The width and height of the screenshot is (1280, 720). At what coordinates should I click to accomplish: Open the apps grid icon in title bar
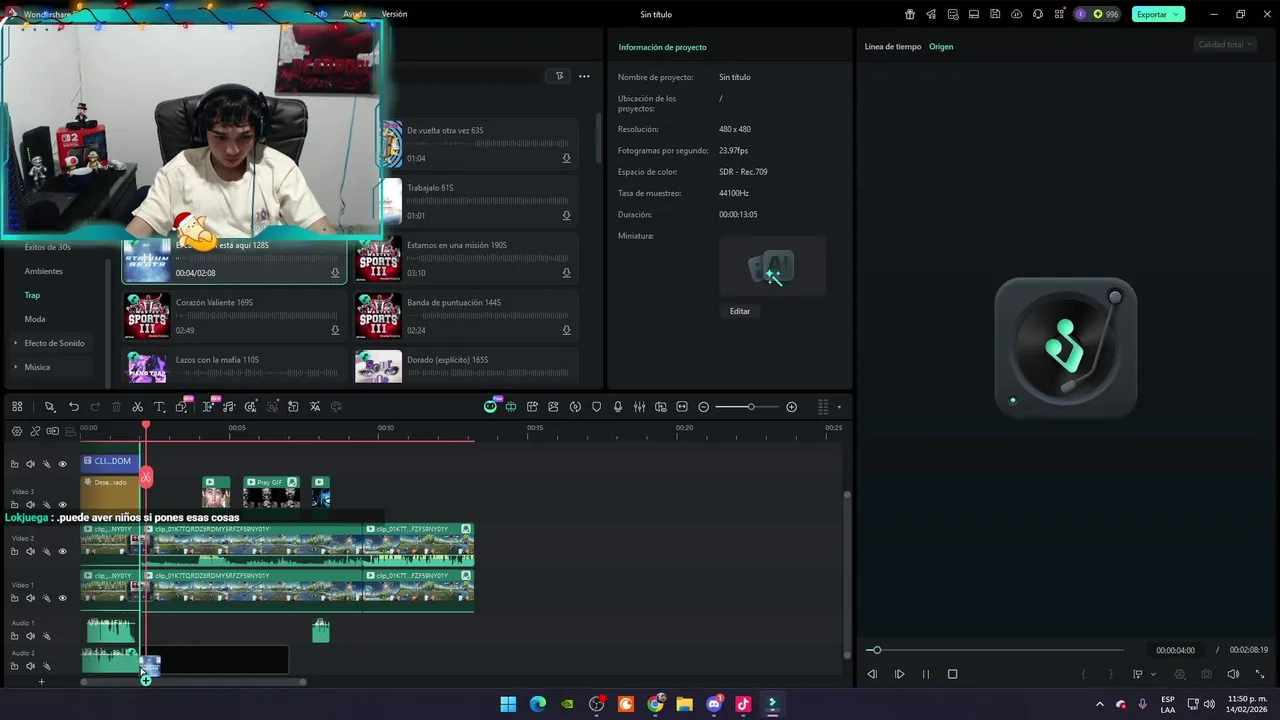tap(1060, 14)
